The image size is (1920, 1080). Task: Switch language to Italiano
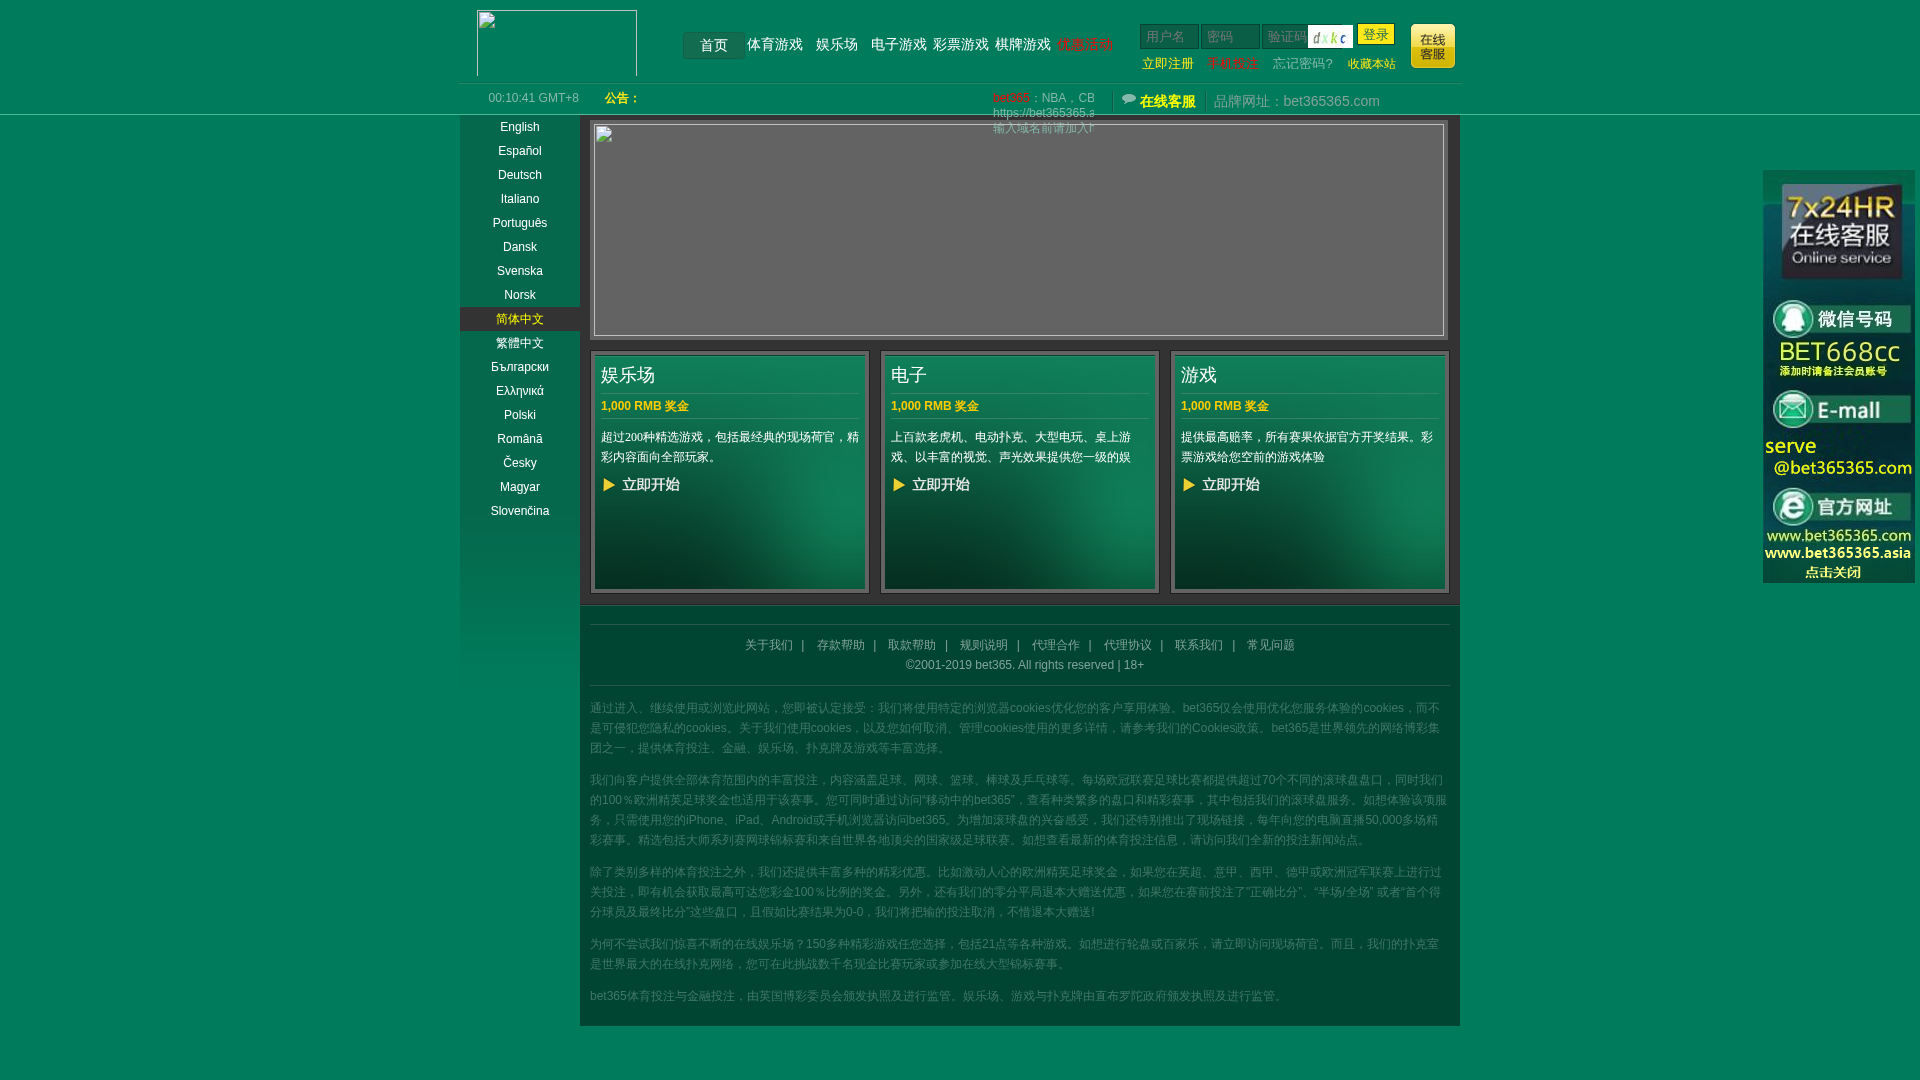point(520,199)
